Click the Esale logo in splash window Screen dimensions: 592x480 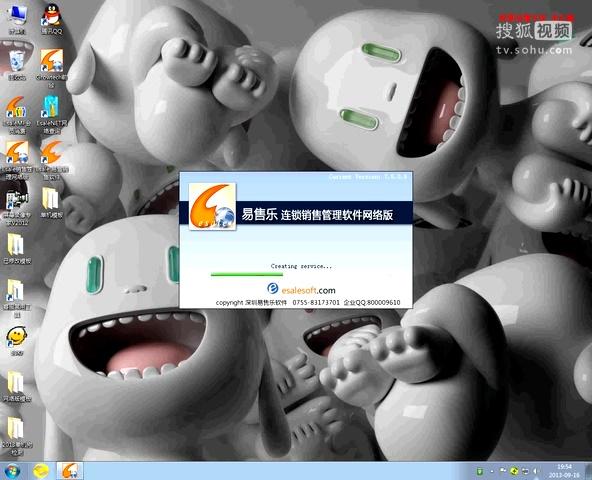point(212,206)
